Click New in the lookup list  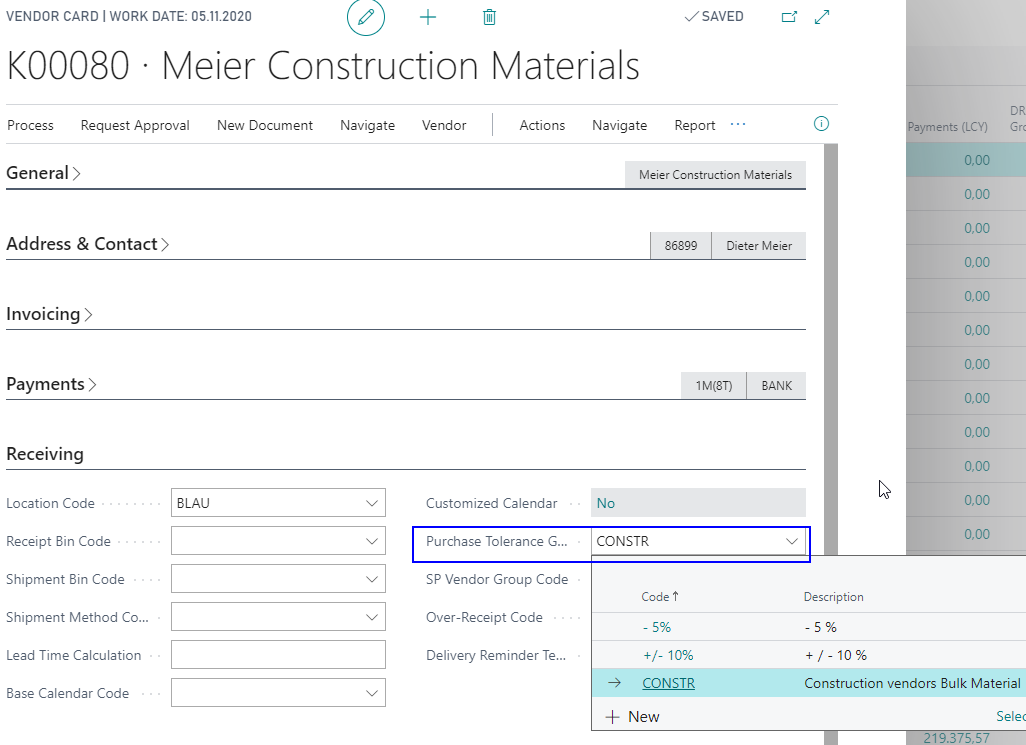[x=643, y=717]
